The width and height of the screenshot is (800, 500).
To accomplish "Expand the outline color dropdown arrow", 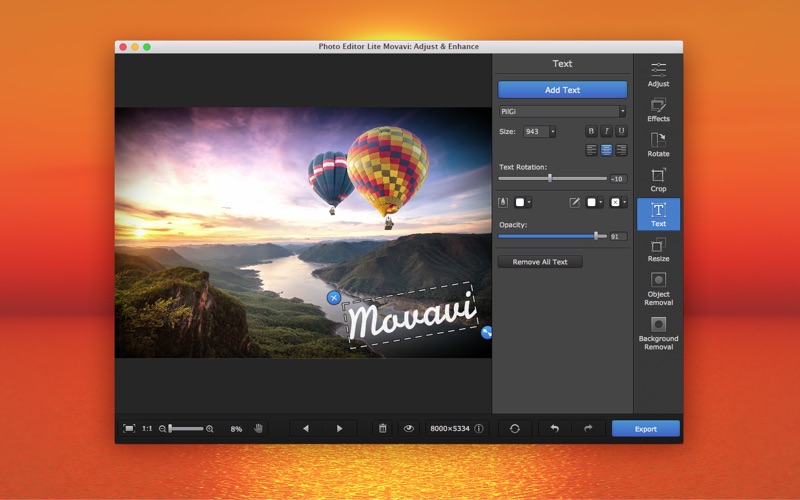I will [601, 203].
